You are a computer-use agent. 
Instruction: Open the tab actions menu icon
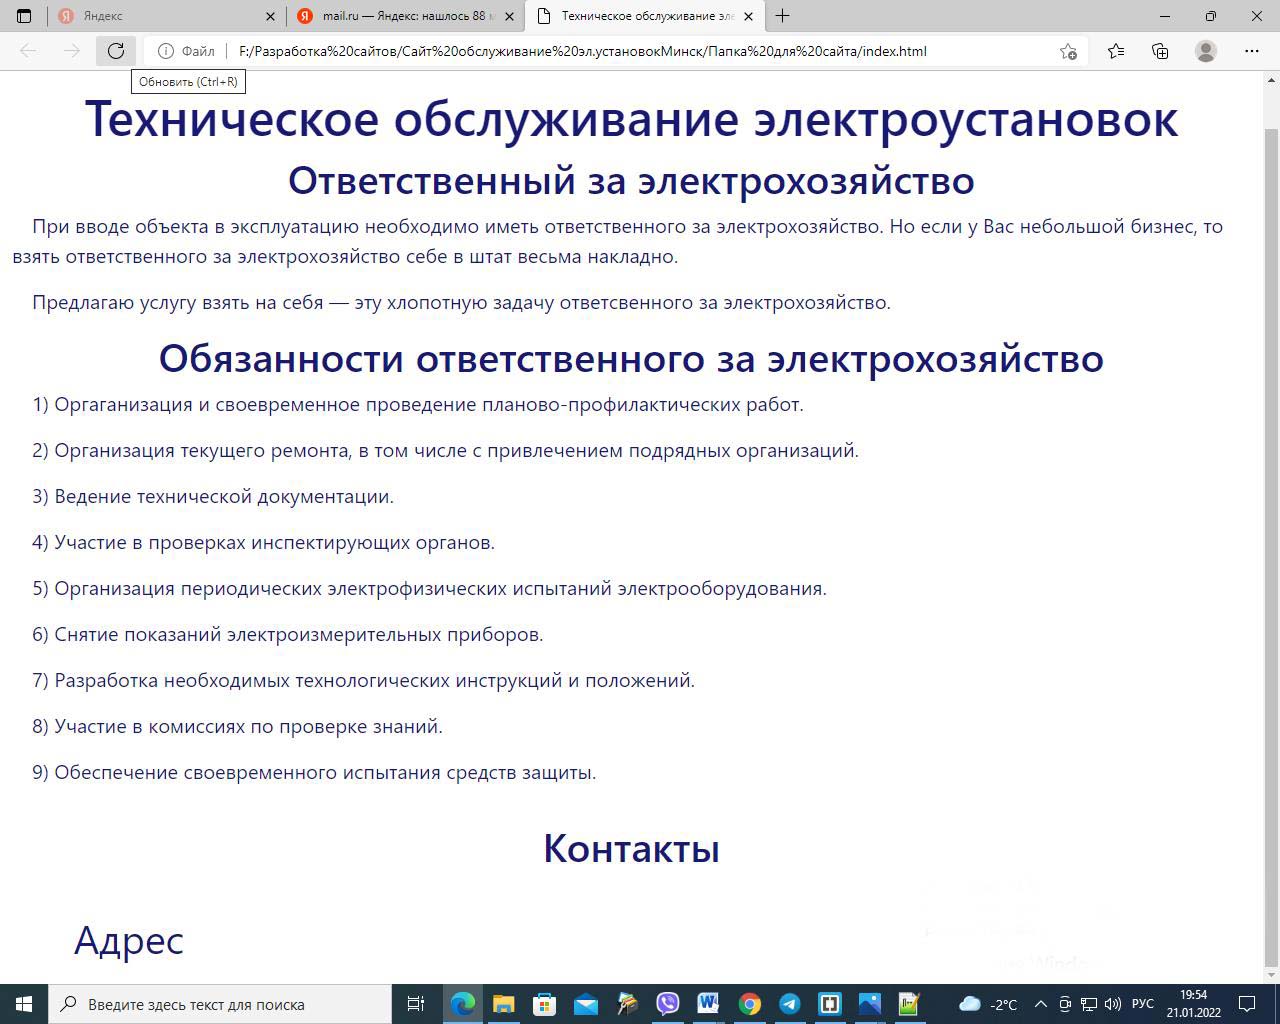click(24, 16)
